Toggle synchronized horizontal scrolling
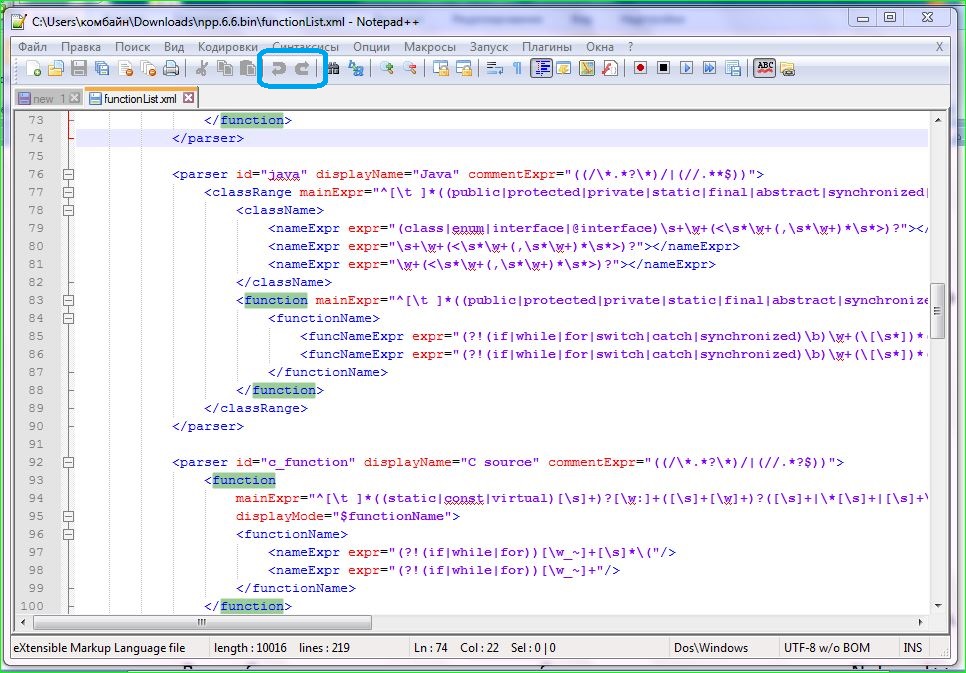The width and height of the screenshot is (966, 673). (464, 68)
